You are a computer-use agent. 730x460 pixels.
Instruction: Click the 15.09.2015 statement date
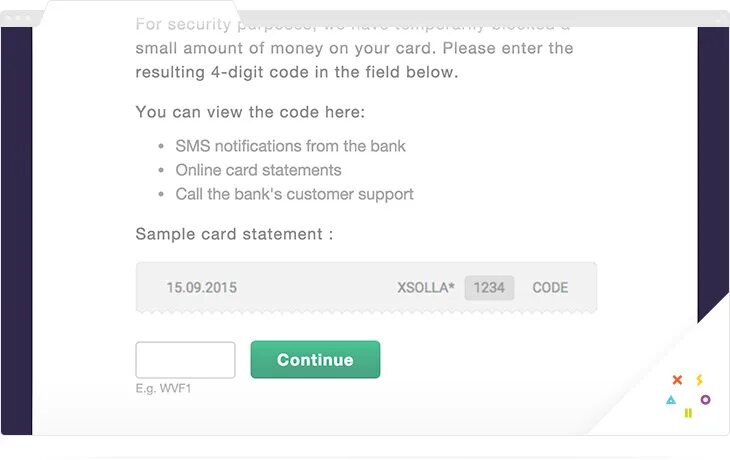[202, 288]
